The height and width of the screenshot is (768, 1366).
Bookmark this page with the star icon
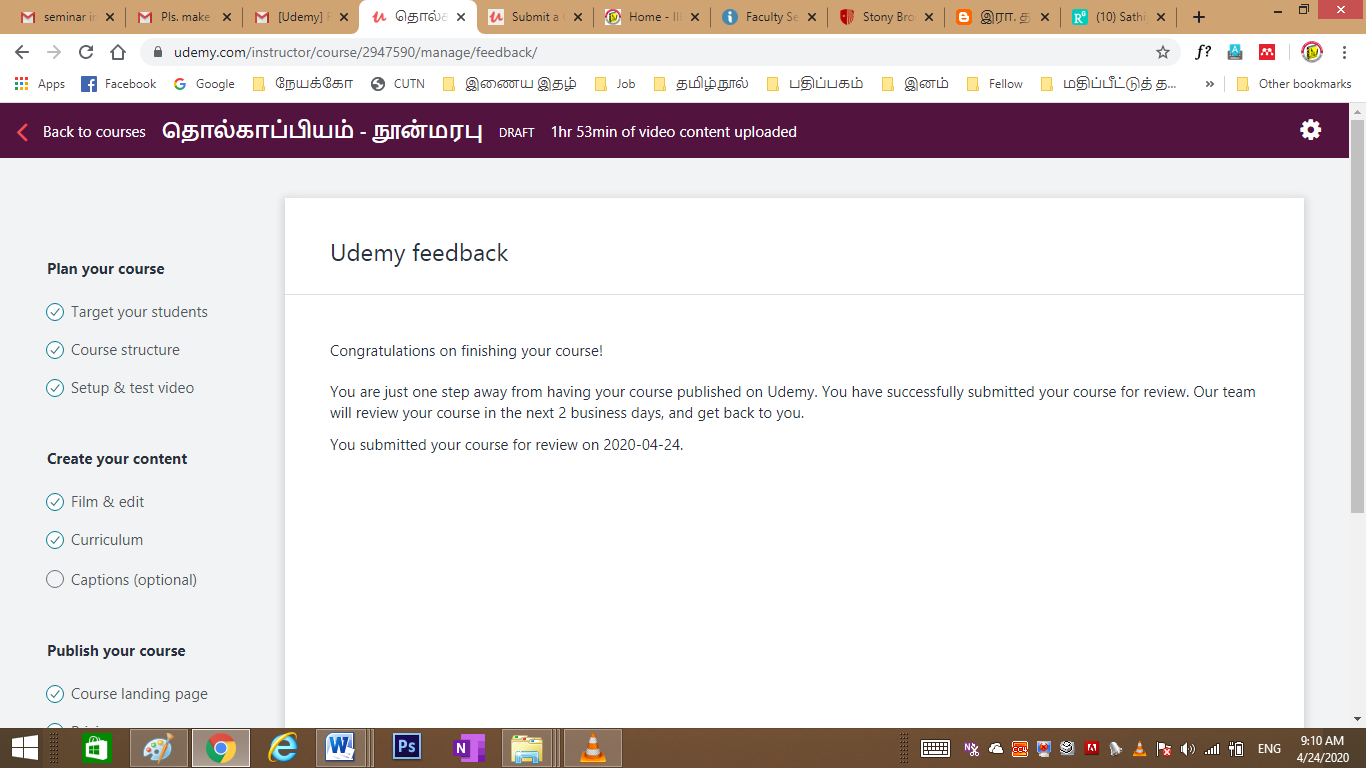pos(1163,52)
